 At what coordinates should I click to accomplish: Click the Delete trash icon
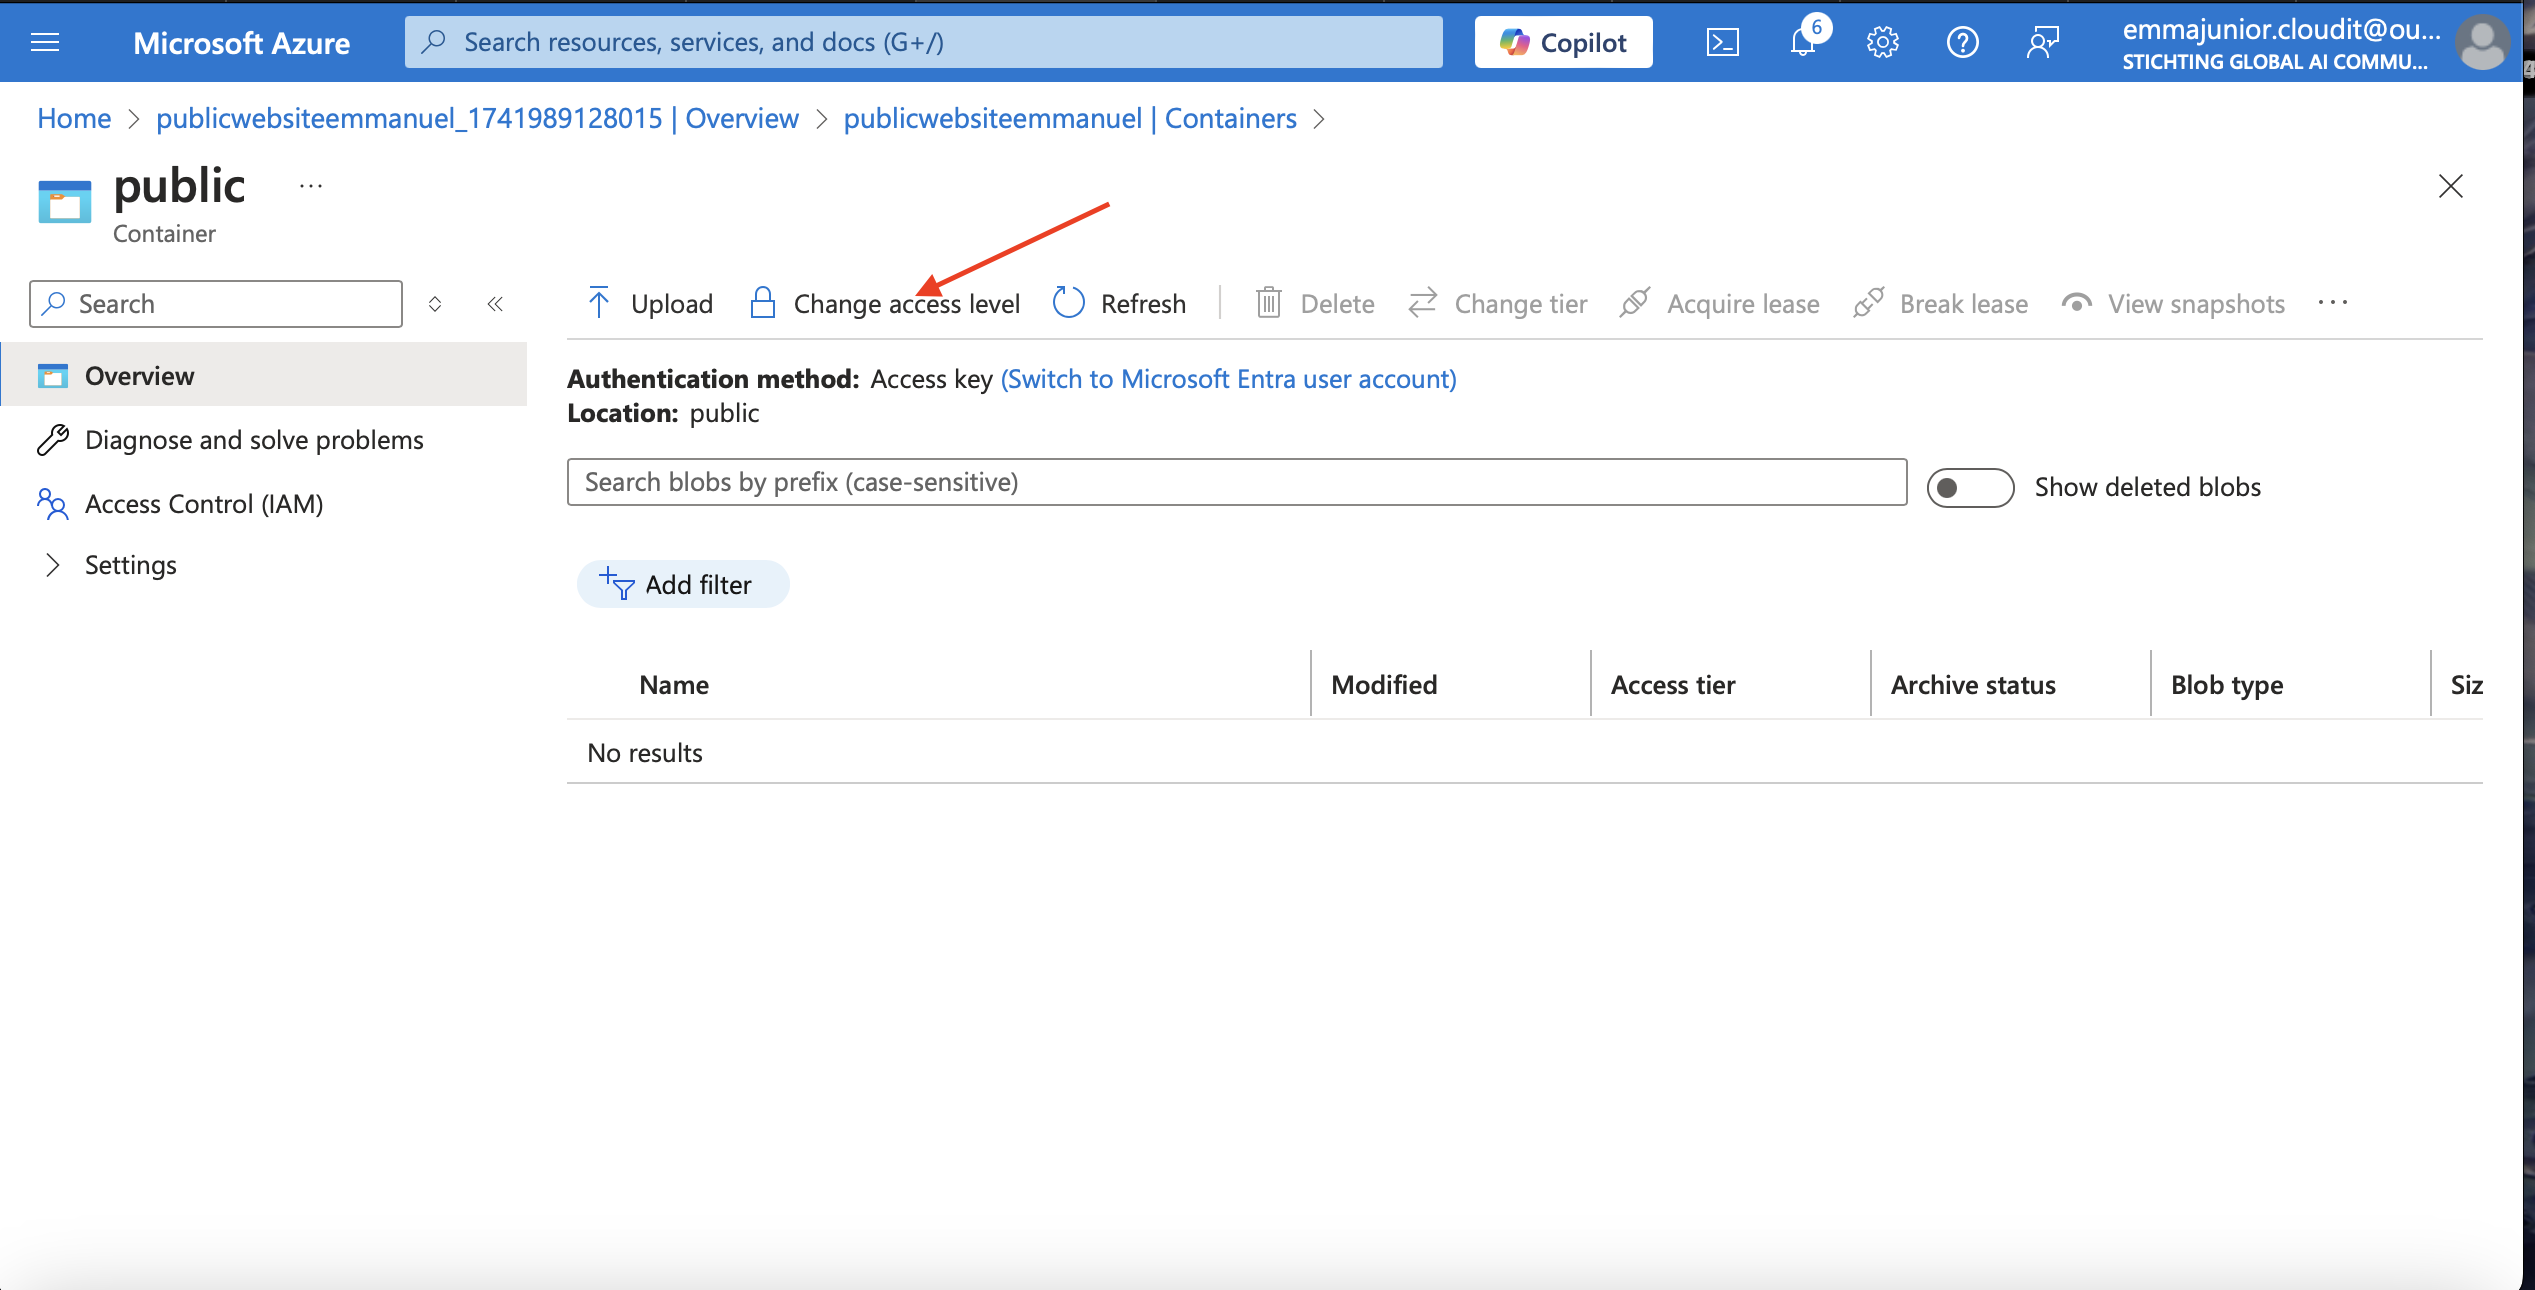coord(1268,303)
